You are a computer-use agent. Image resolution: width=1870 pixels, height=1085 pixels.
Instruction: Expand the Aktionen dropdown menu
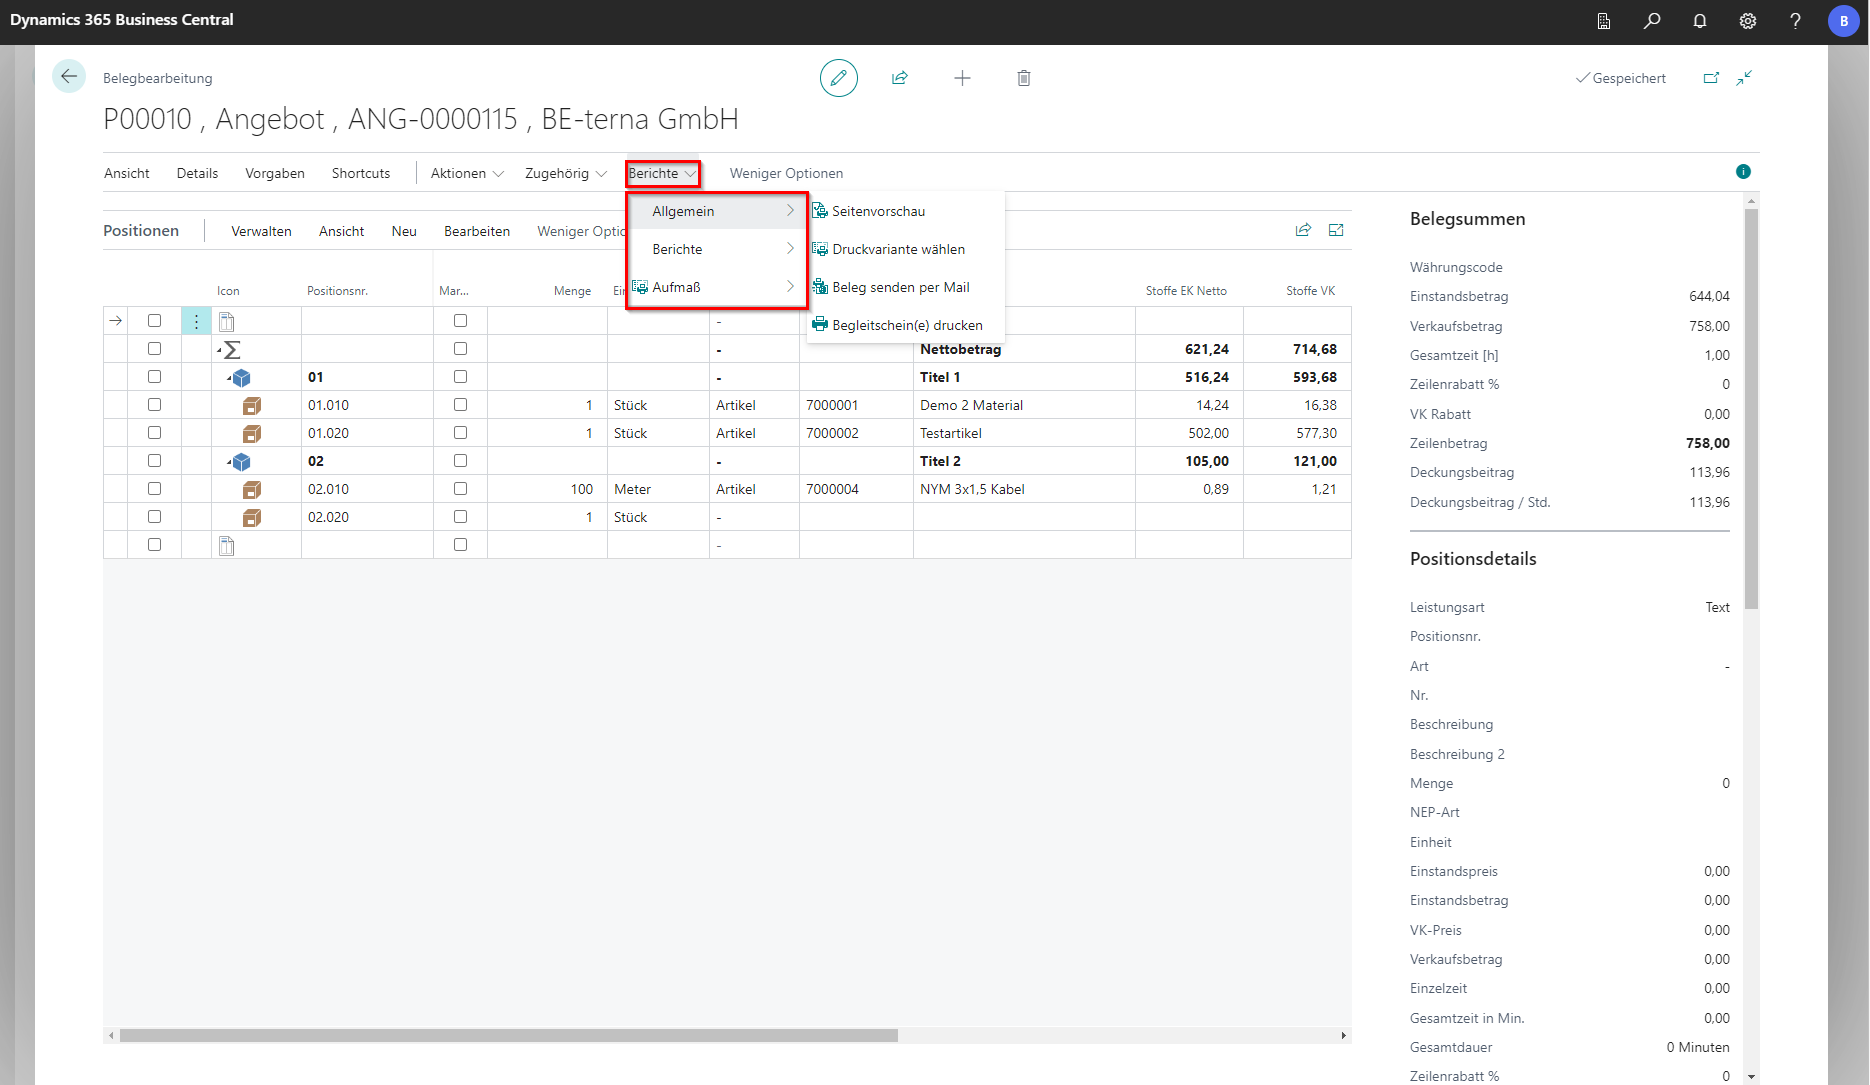466,173
